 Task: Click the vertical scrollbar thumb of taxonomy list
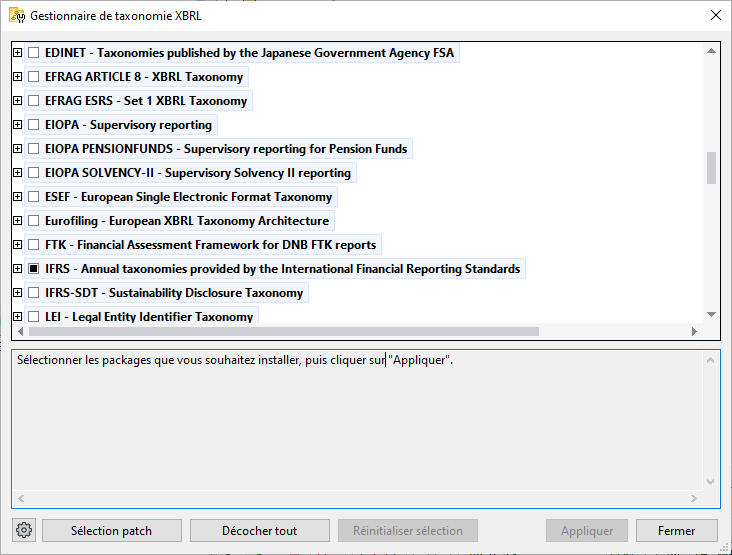(x=711, y=167)
